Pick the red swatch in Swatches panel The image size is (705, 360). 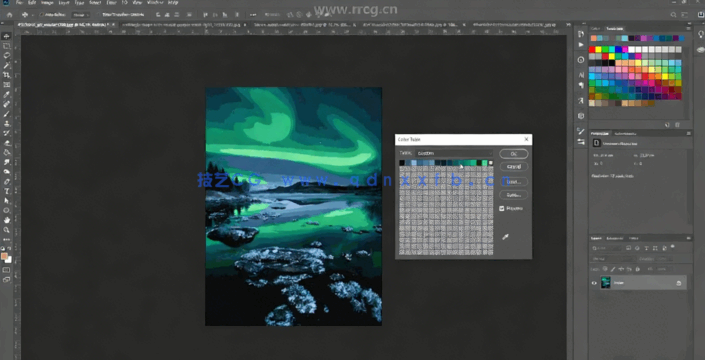[x=592, y=49]
